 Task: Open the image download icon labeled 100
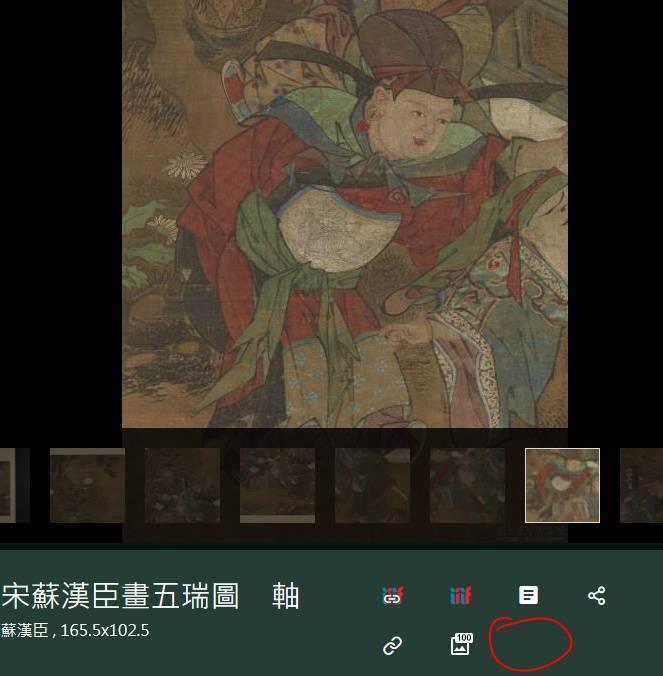(460, 645)
